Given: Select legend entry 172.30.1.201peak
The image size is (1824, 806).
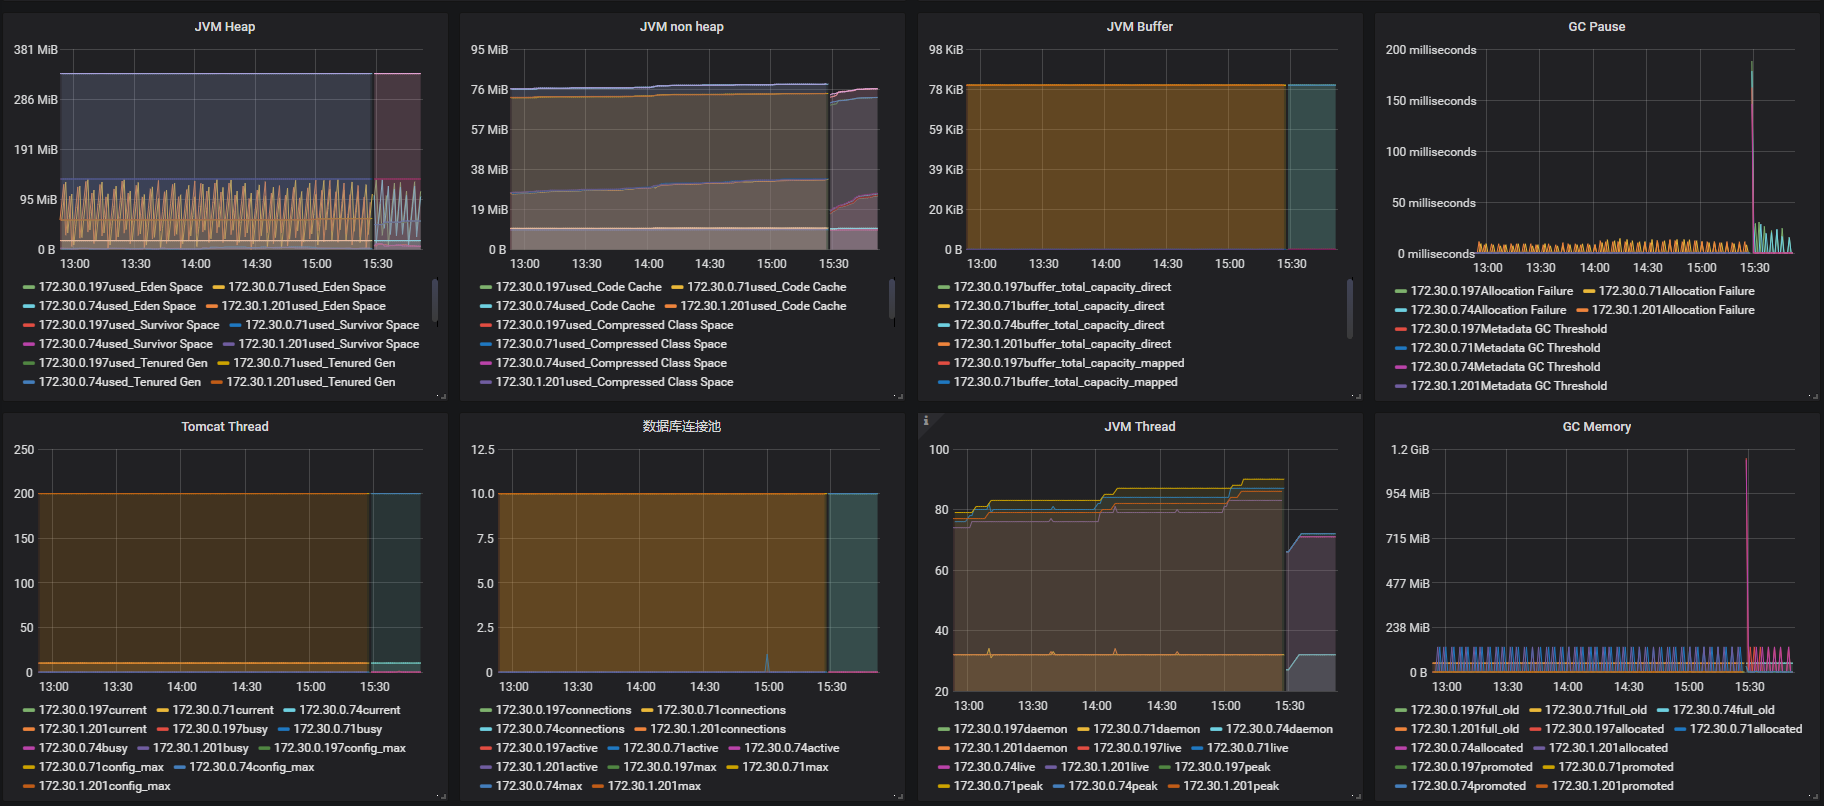Looking at the screenshot, I should coord(1231,786).
